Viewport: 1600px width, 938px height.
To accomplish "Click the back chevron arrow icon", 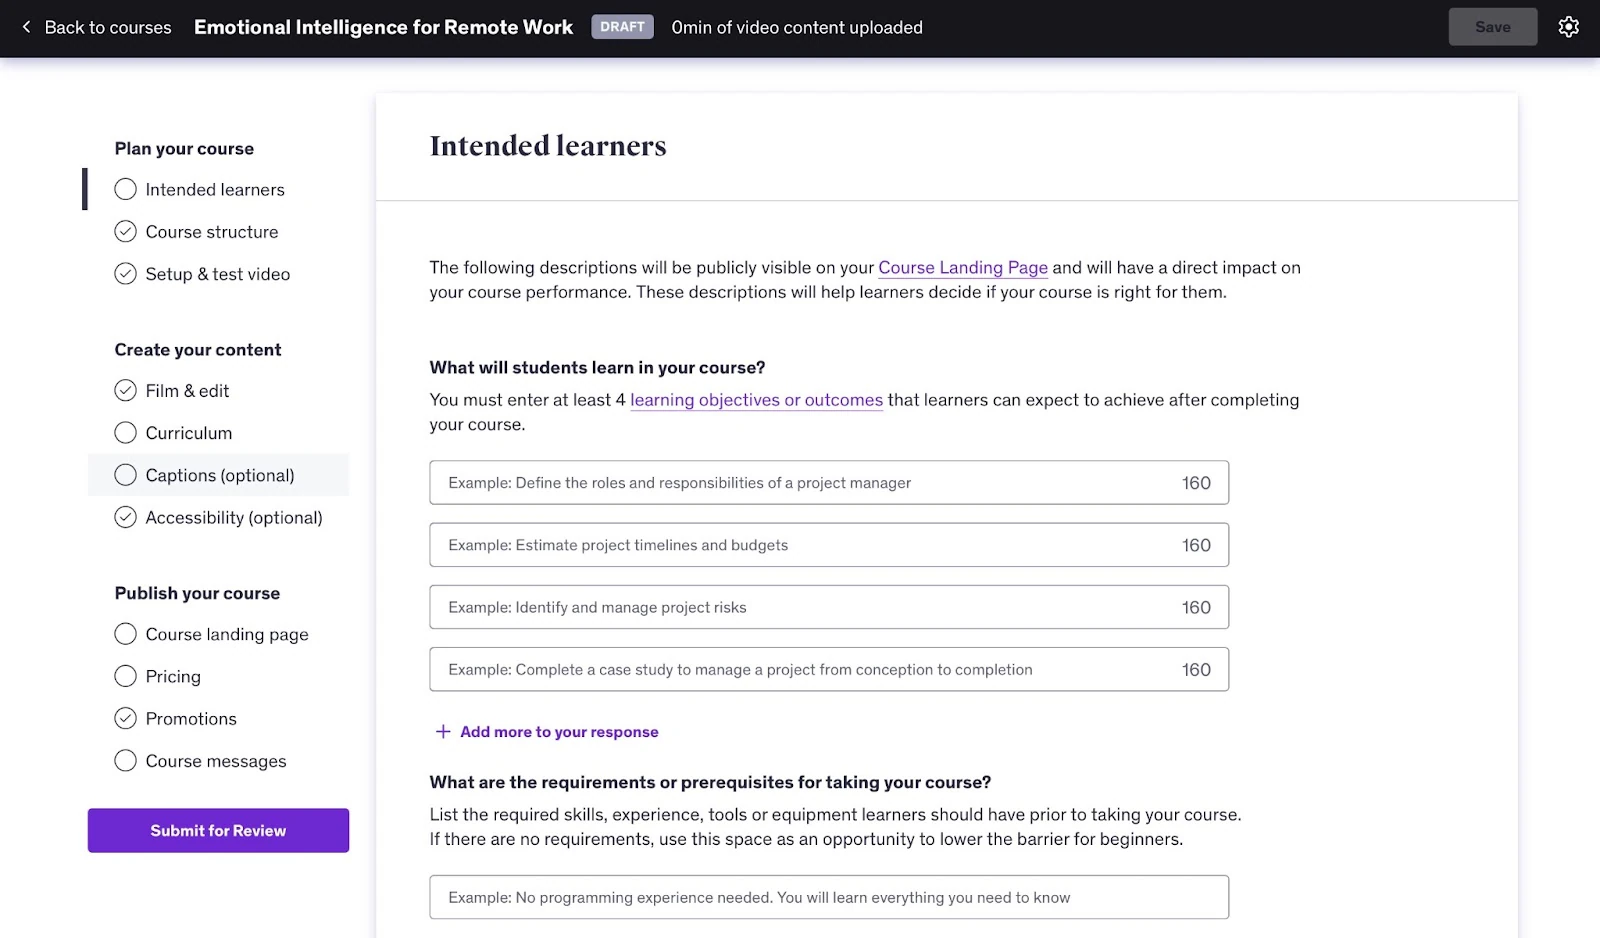I will point(26,27).
